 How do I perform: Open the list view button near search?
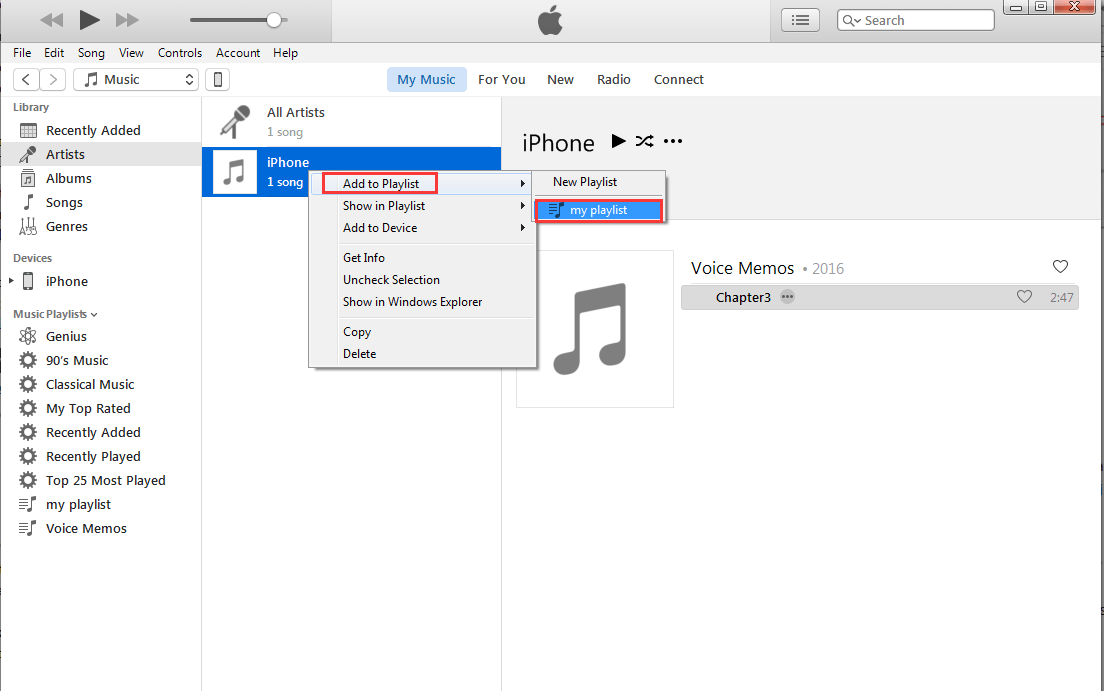[x=800, y=20]
